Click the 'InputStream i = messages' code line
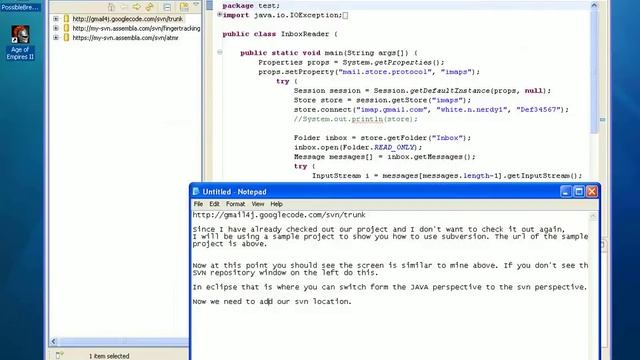 pyautogui.click(x=447, y=176)
